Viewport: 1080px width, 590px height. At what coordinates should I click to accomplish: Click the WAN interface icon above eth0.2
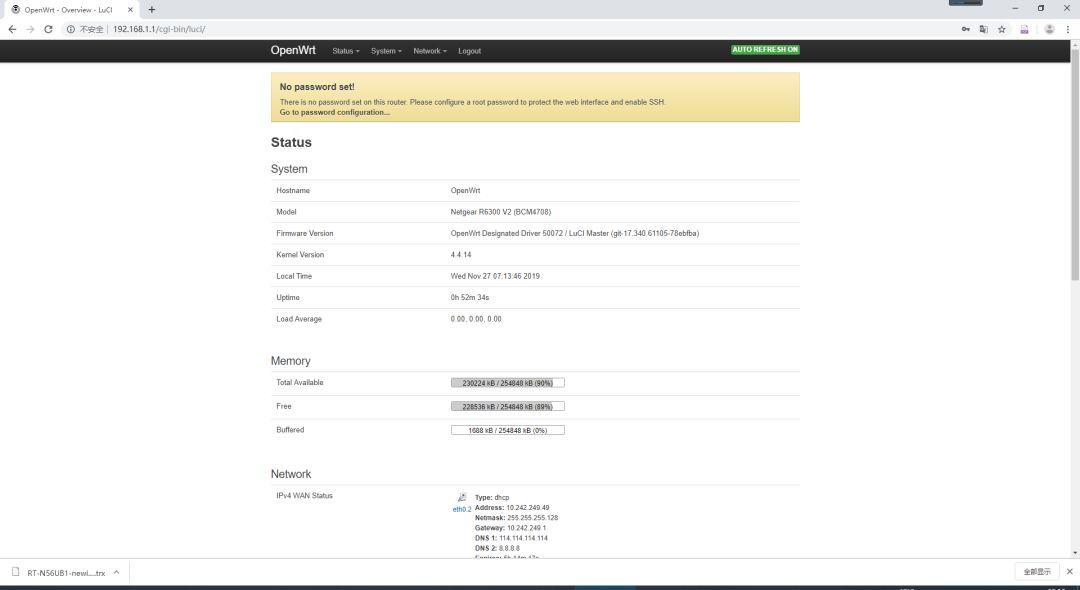tap(461, 498)
